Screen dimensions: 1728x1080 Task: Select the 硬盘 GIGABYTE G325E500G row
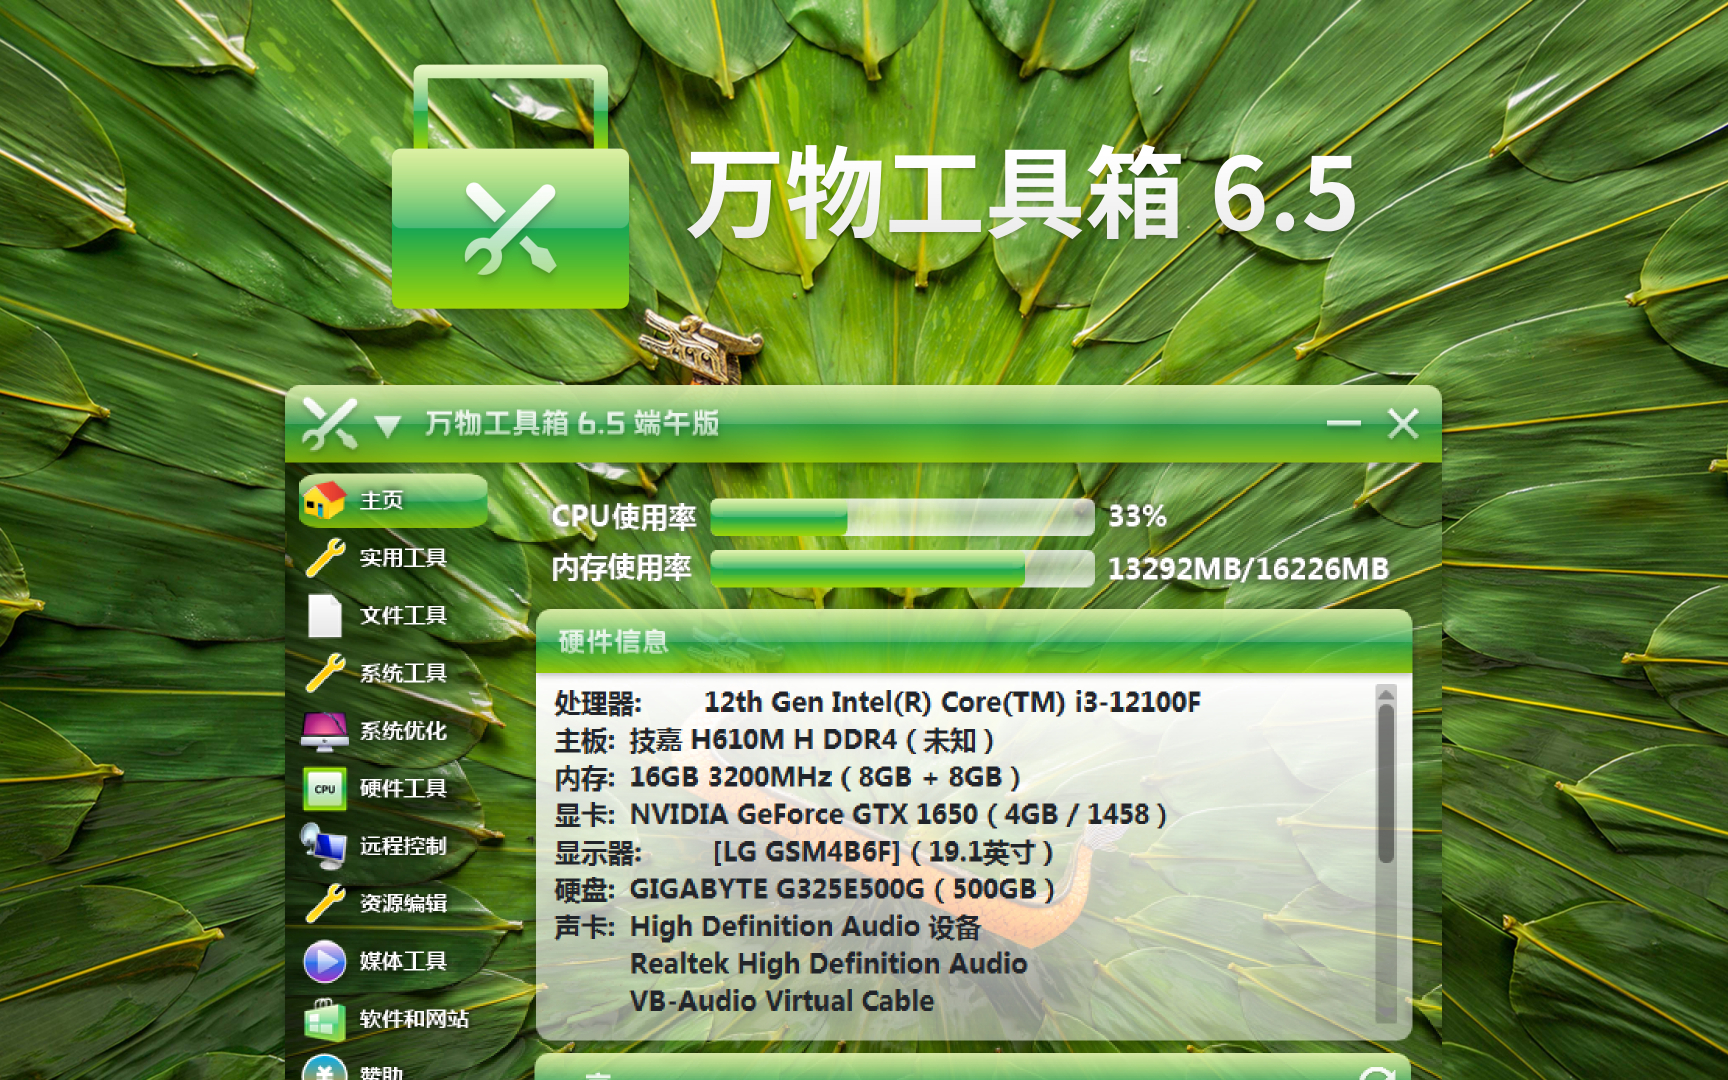(x=804, y=889)
